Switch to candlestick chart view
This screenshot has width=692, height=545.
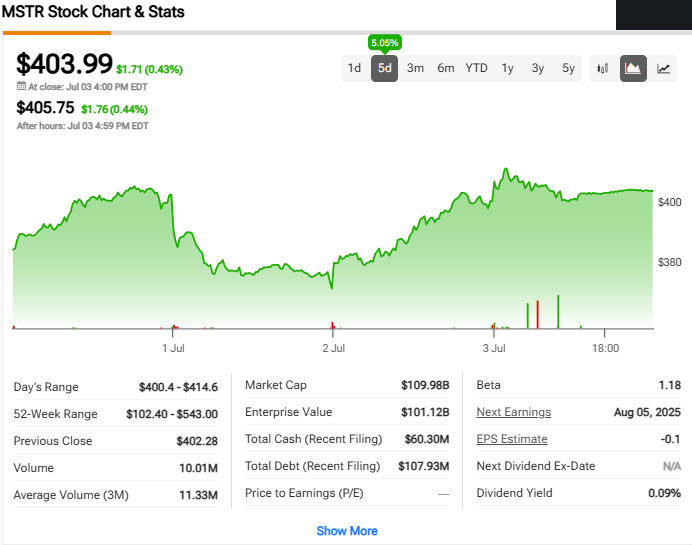pos(603,68)
